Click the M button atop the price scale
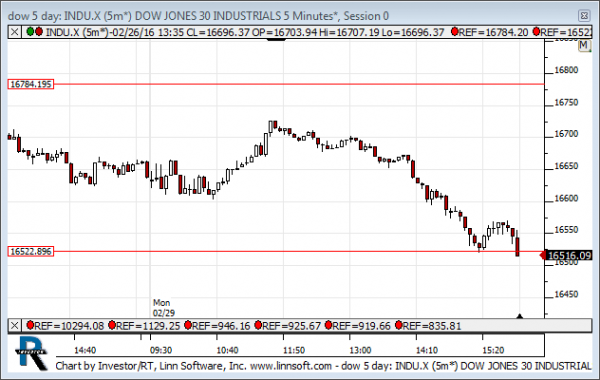Viewport: 600px width, 380px height. click(584, 46)
